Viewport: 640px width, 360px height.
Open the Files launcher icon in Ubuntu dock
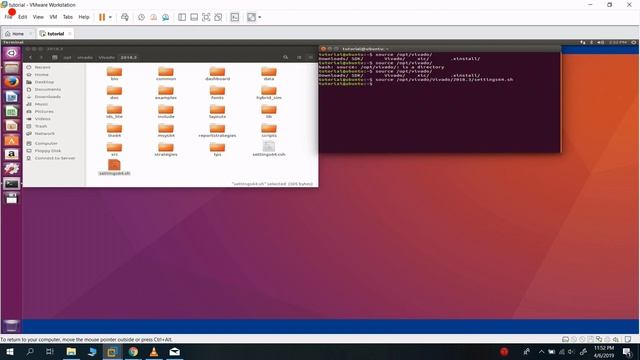click(x=11, y=68)
